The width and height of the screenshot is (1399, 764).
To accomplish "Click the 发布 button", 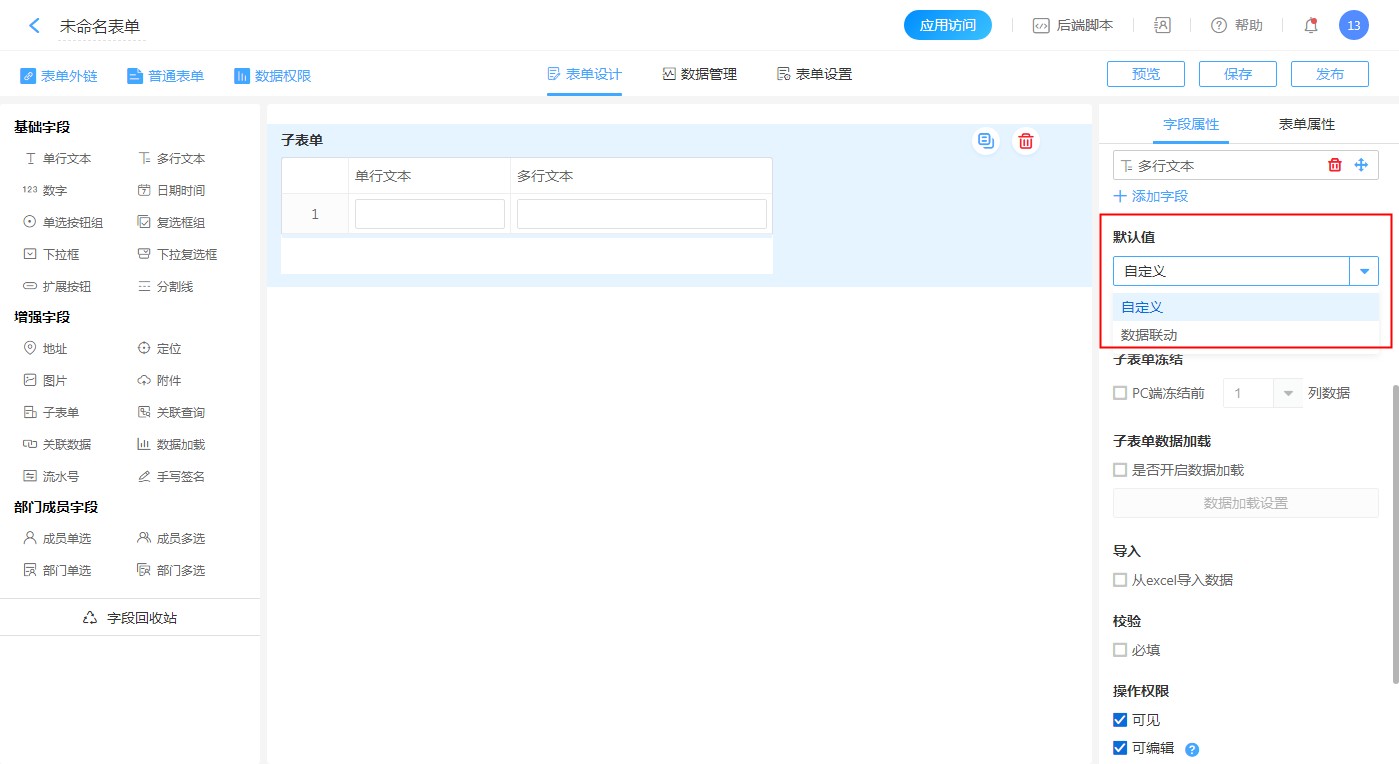I will [1329, 74].
